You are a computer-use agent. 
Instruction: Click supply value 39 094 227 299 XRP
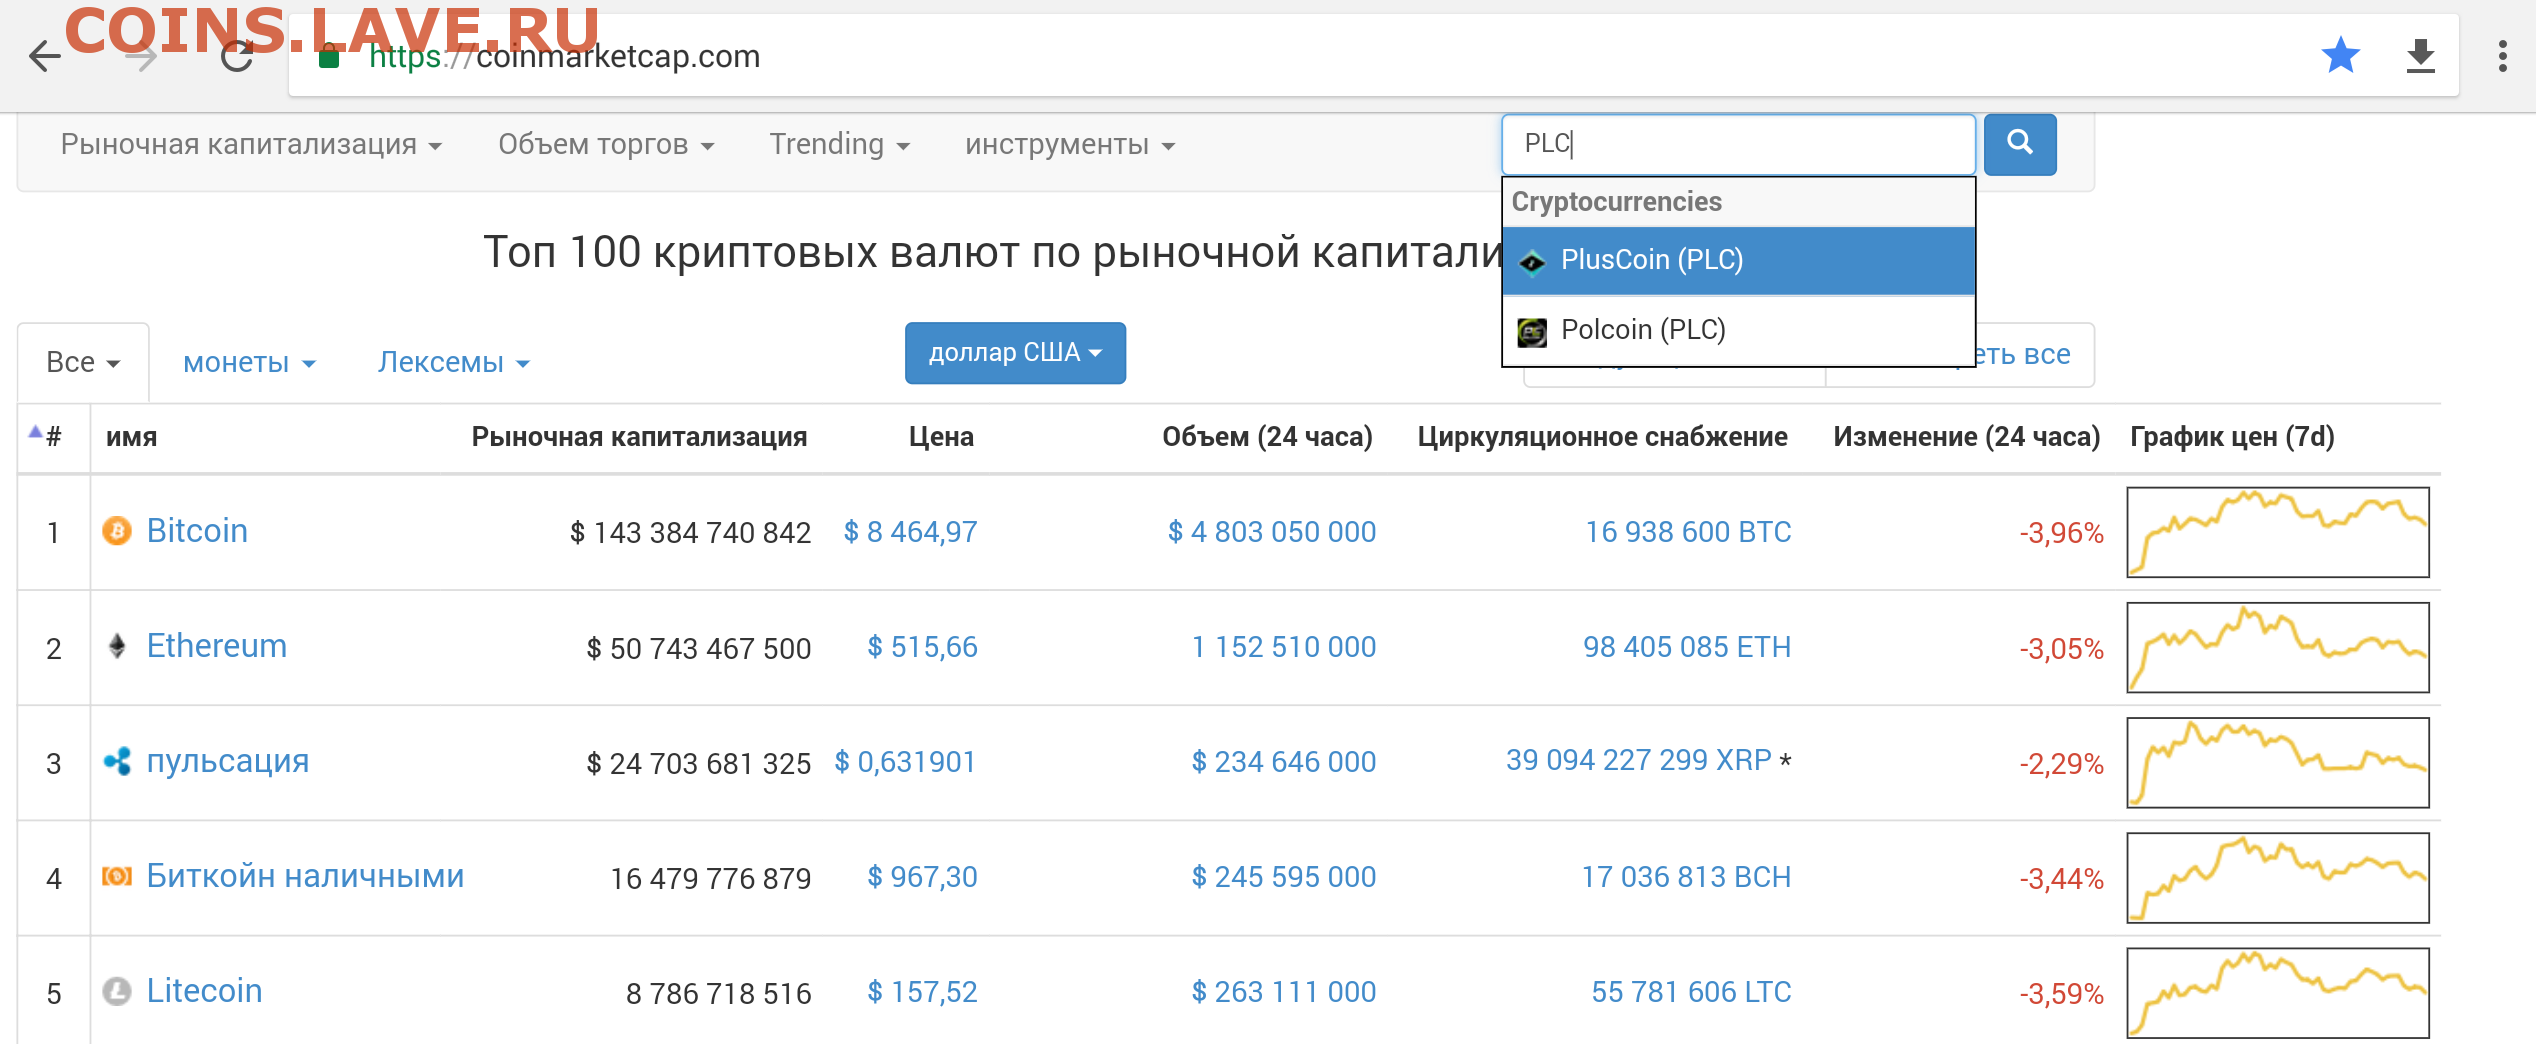[1639, 760]
